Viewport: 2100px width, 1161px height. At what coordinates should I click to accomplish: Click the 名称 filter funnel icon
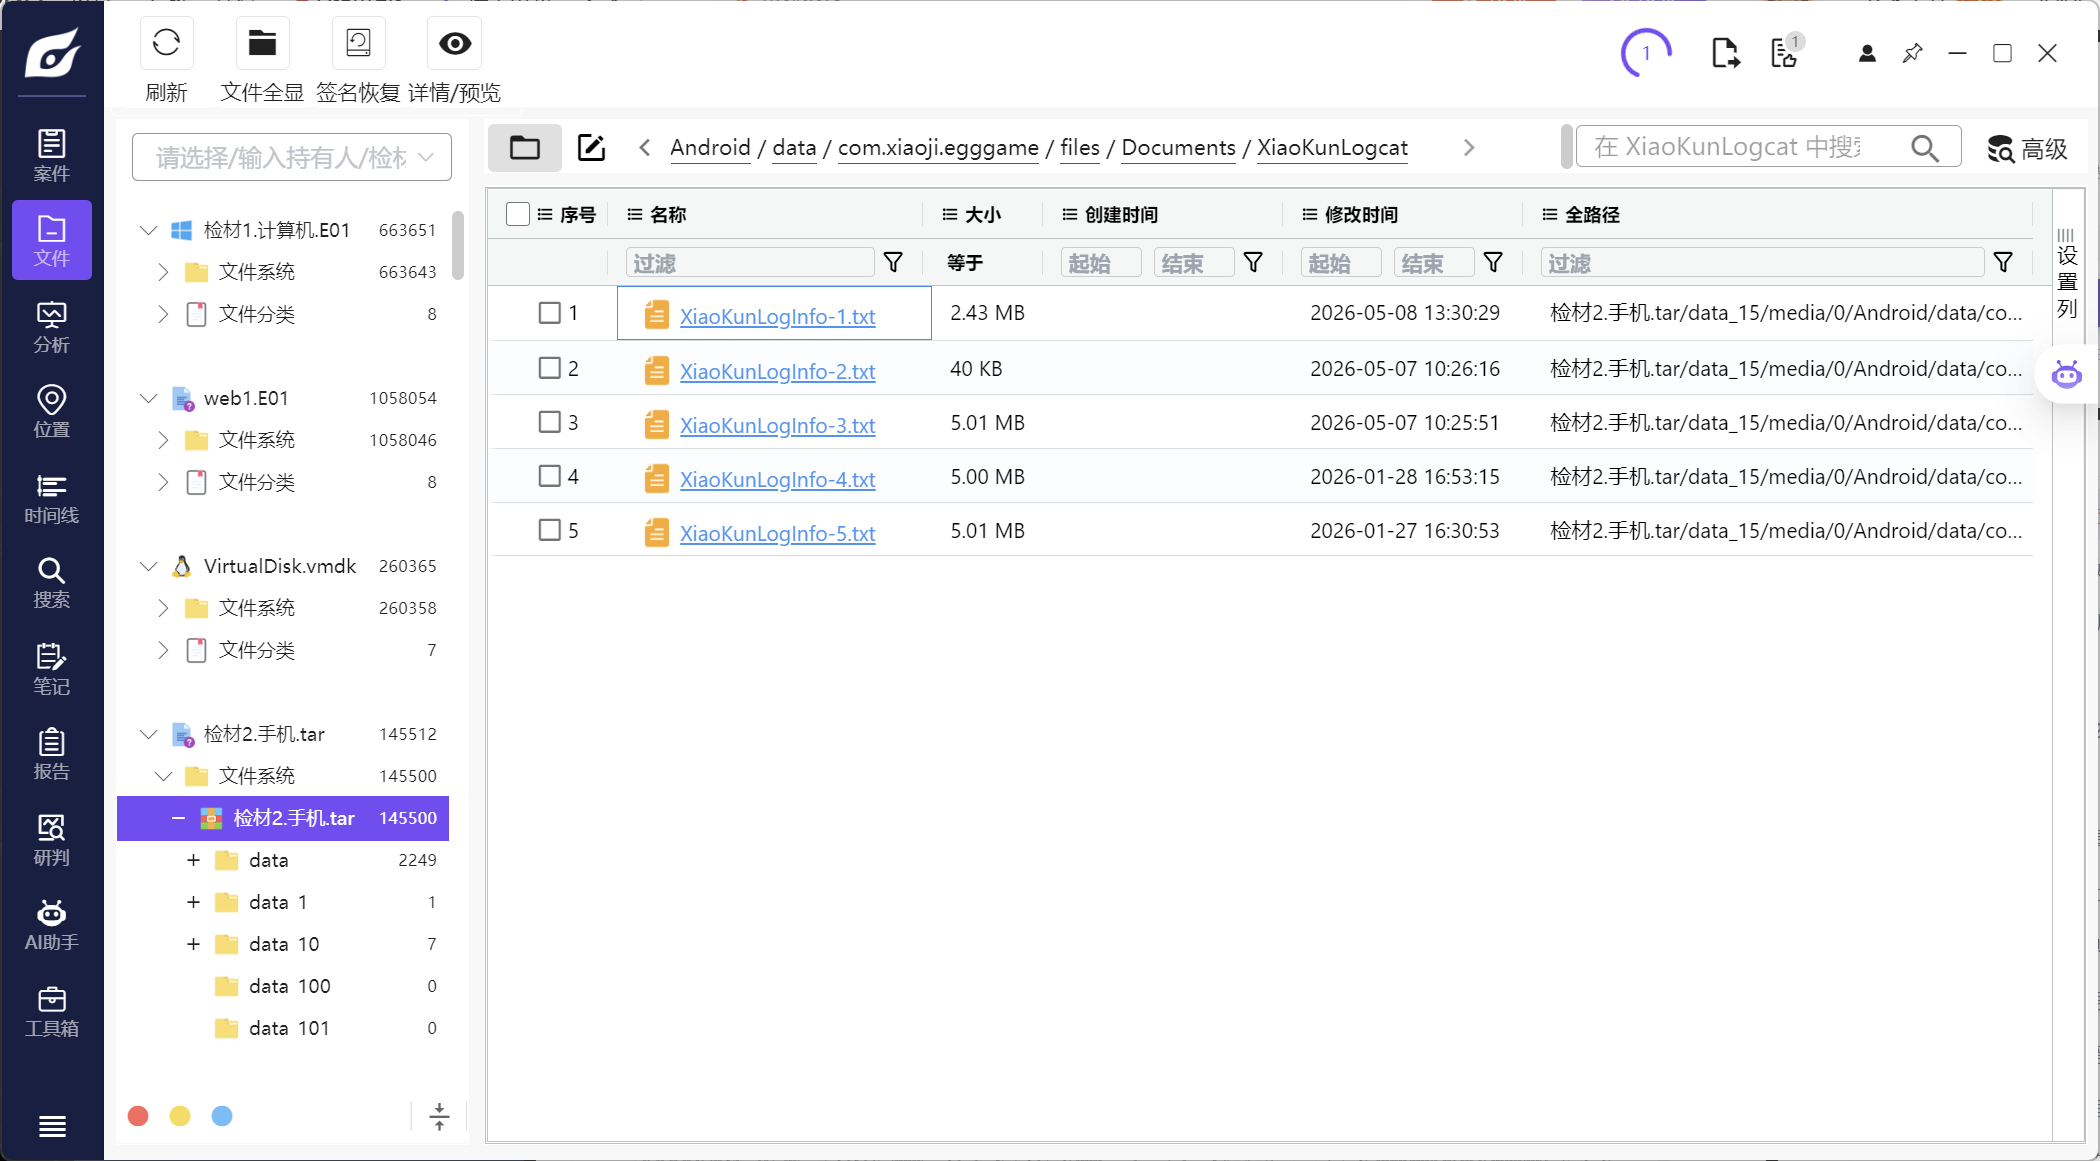(894, 262)
